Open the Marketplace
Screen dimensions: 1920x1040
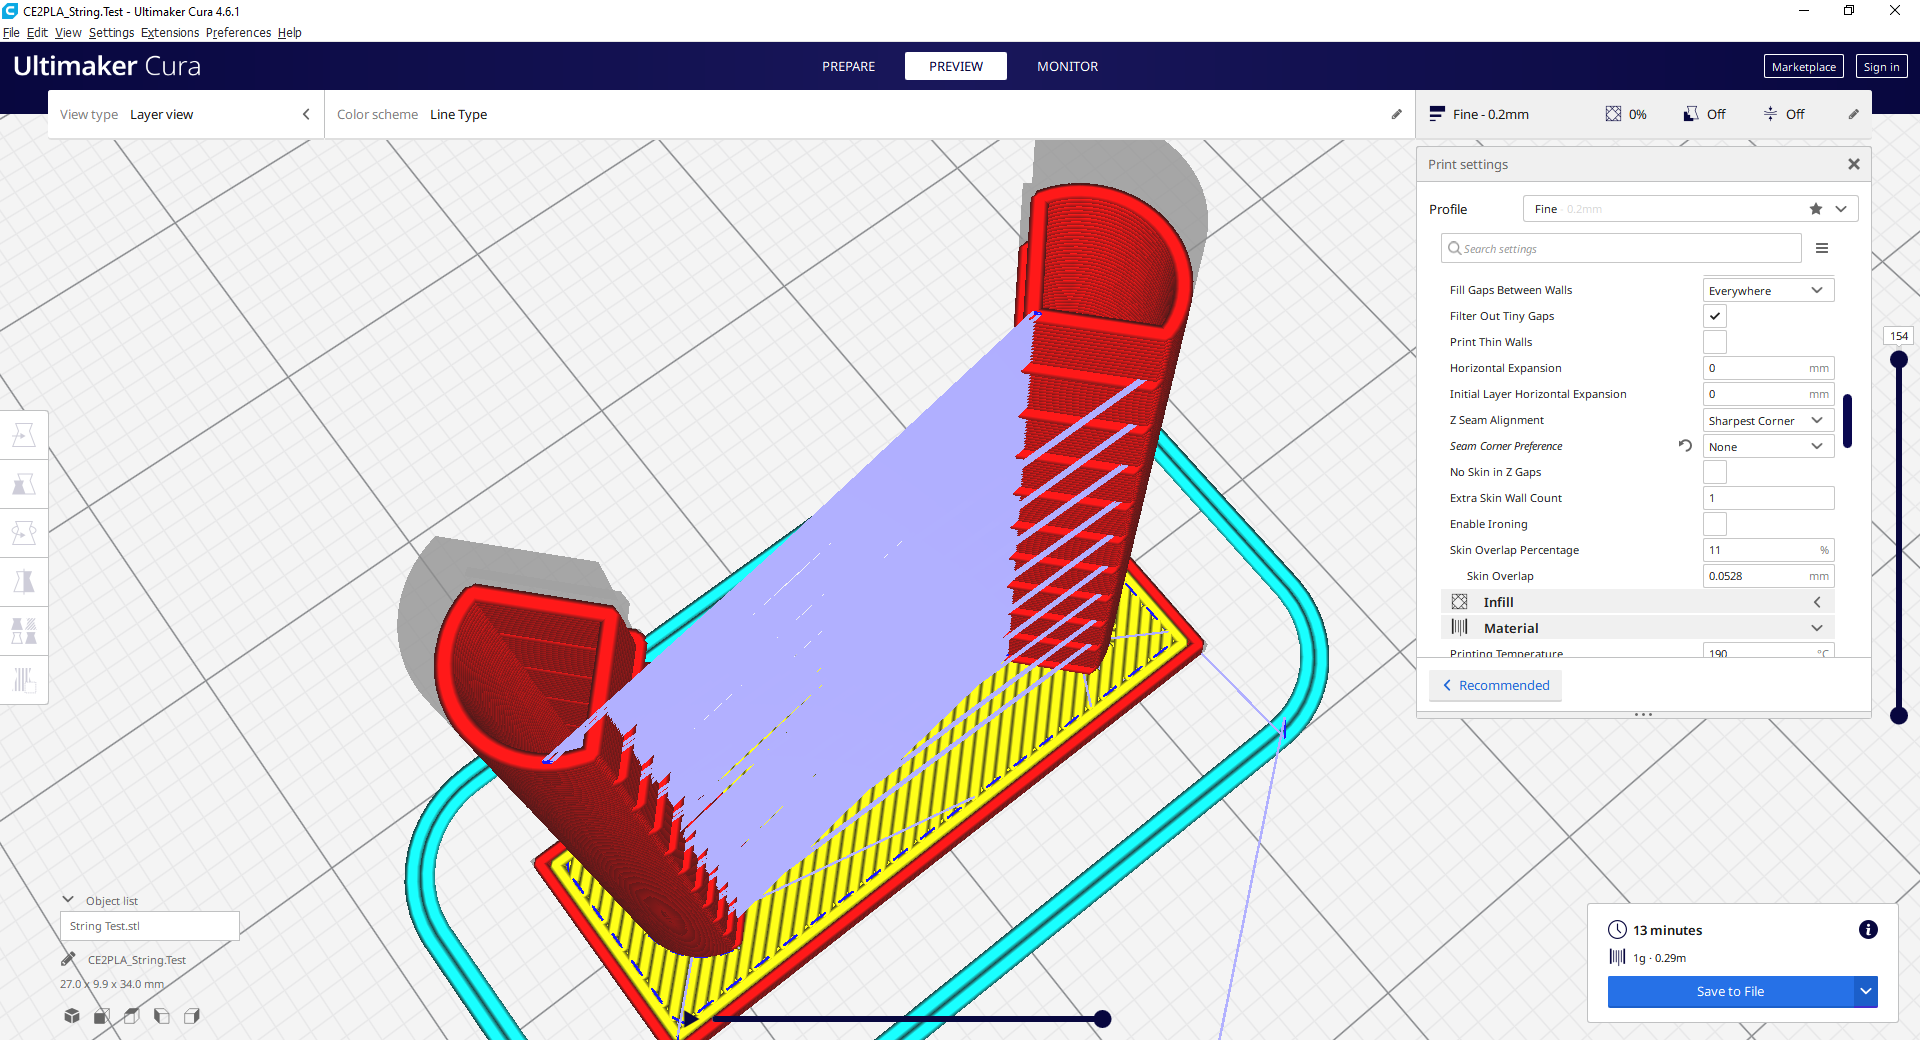(x=1803, y=67)
